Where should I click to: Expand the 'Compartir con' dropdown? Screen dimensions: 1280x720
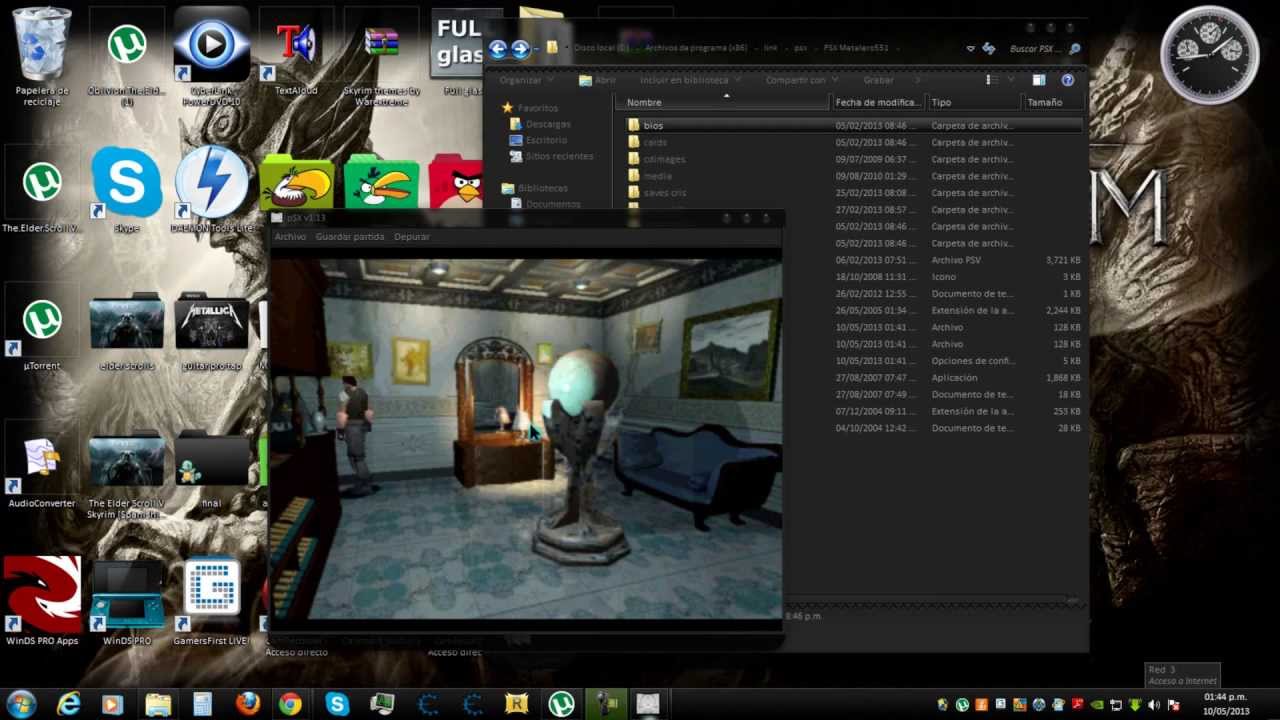(802, 80)
